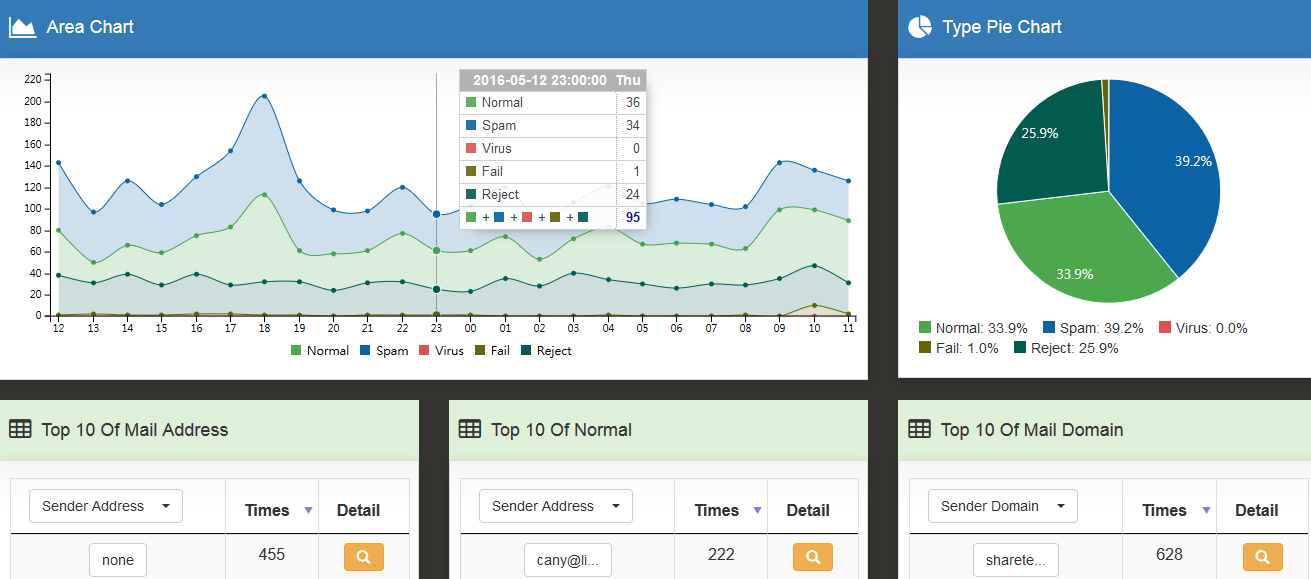Viewport: 1311px width, 579px height.
Task: Click table icon beside Top 10 Of Mail Domain
Action: 919,429
